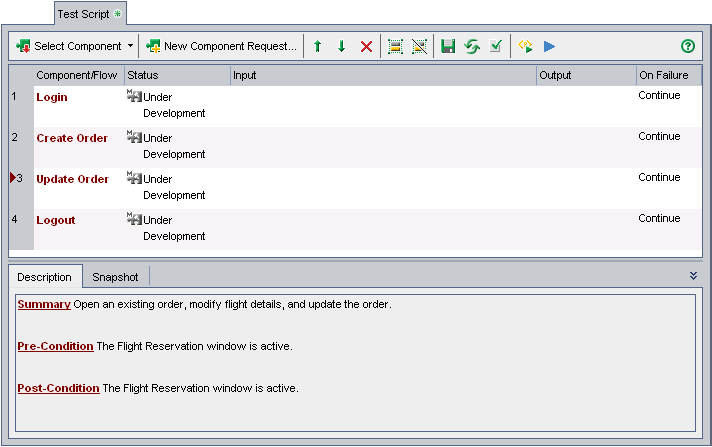Click the Select Component button
The width and height of the screenshot is (712, 447).
click(x=68, y=46)
